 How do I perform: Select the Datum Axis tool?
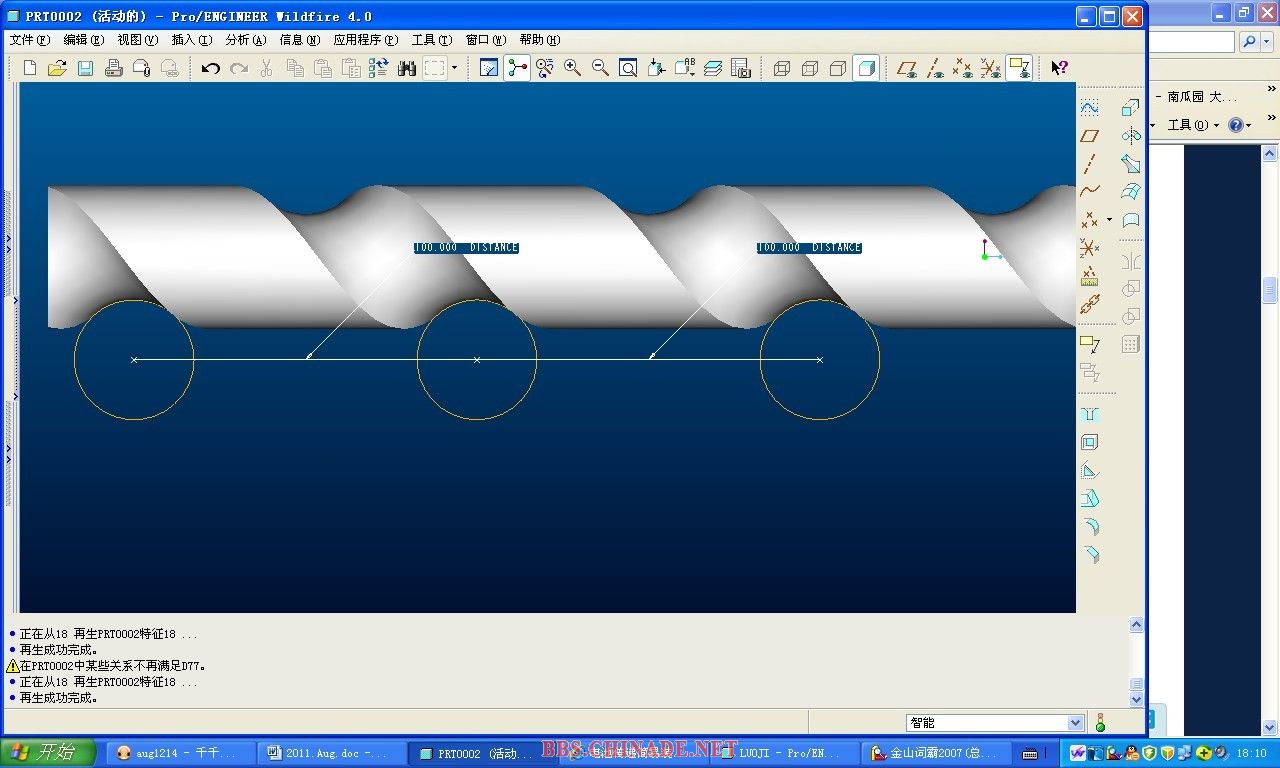[x=1090, y=163]
